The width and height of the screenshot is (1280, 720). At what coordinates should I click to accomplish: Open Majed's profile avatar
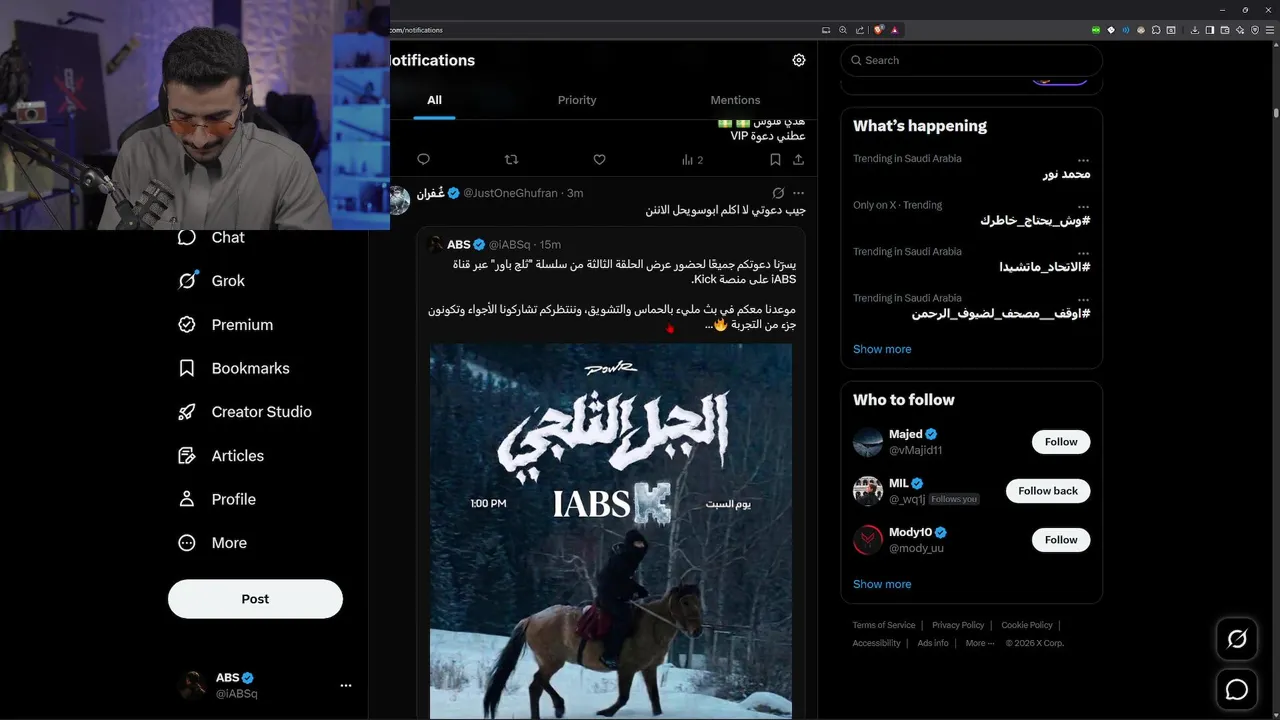pos(868,442)
